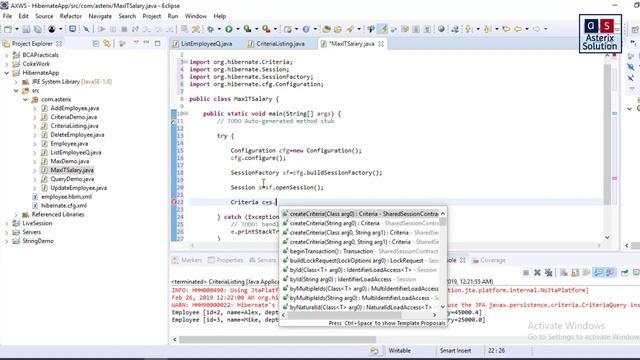
Task: Open dropdown arrow next to New icon
Action: pyautogui.click(x=17, y=29)
